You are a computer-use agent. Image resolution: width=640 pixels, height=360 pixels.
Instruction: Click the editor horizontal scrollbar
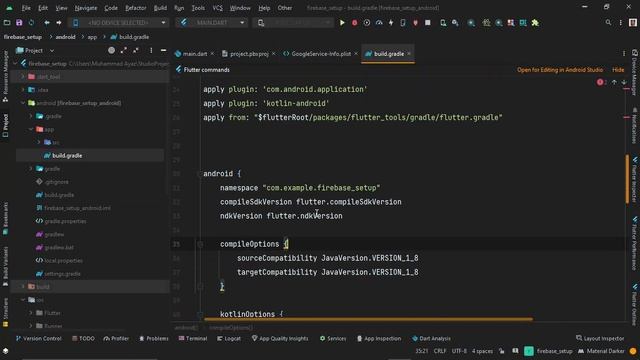point(368,319)
